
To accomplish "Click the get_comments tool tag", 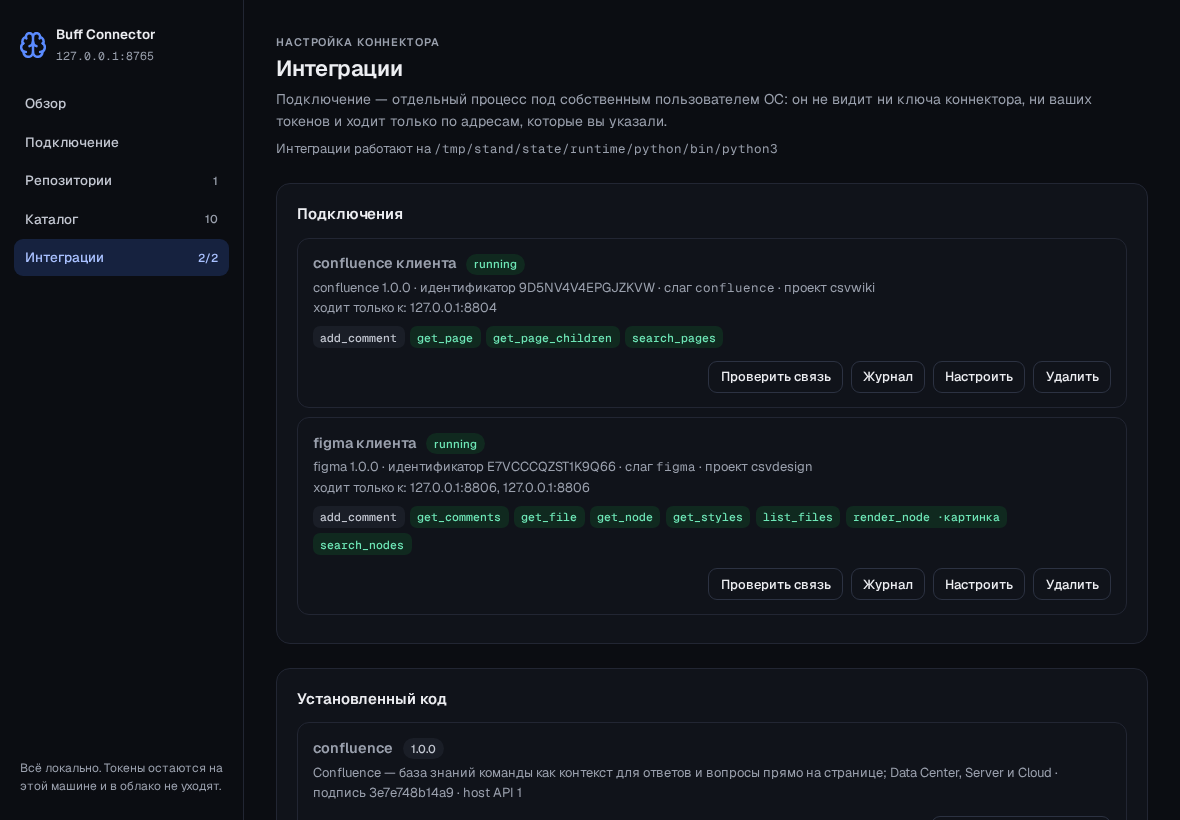I will (x=458, y=517).
